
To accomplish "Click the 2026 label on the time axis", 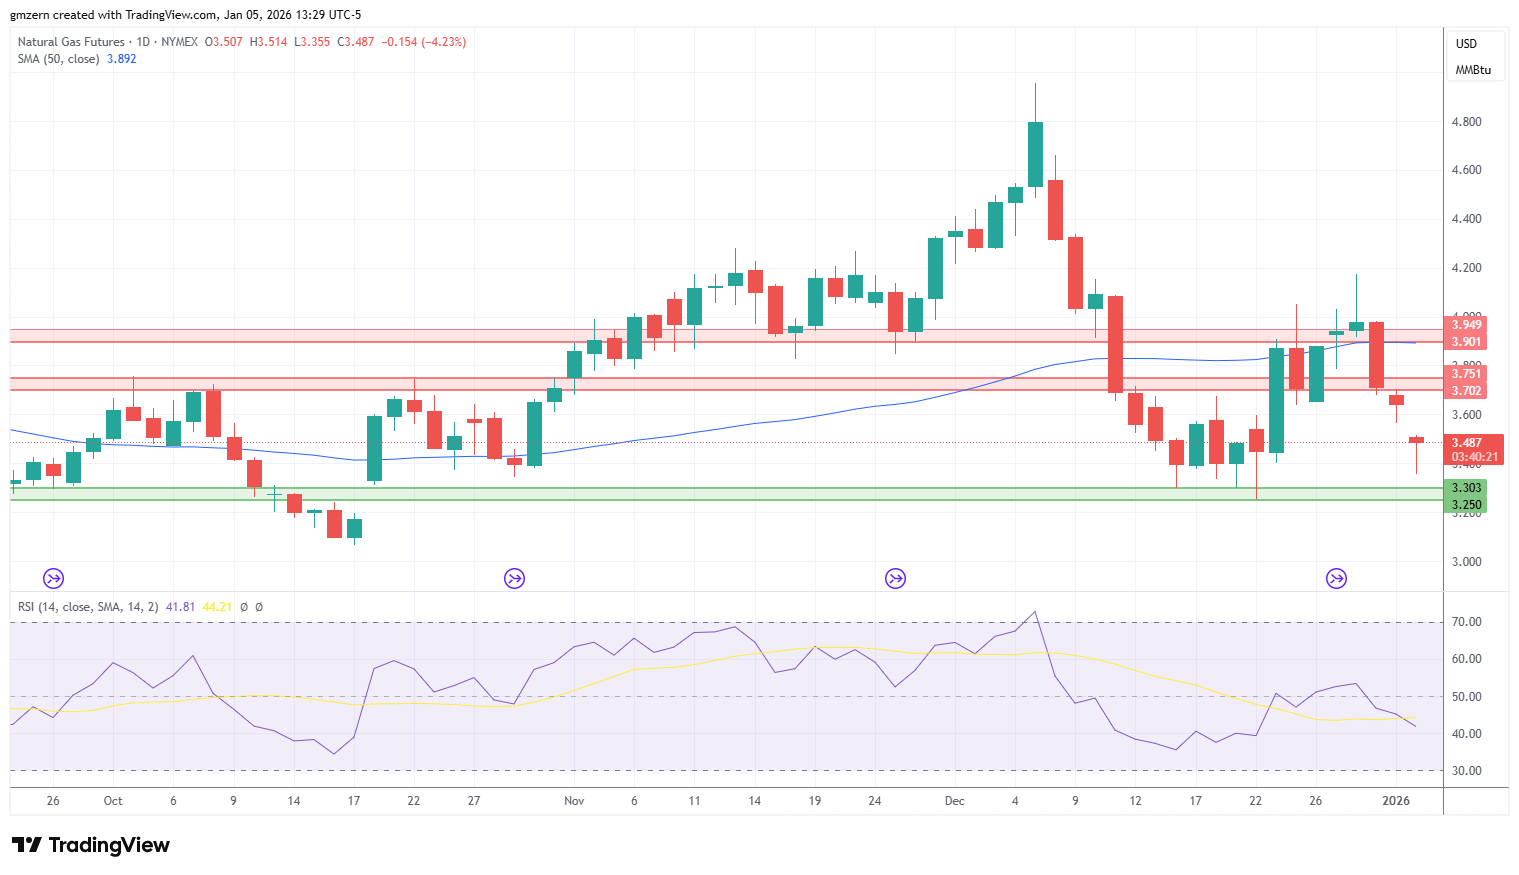I will [x=1396, y=801].
